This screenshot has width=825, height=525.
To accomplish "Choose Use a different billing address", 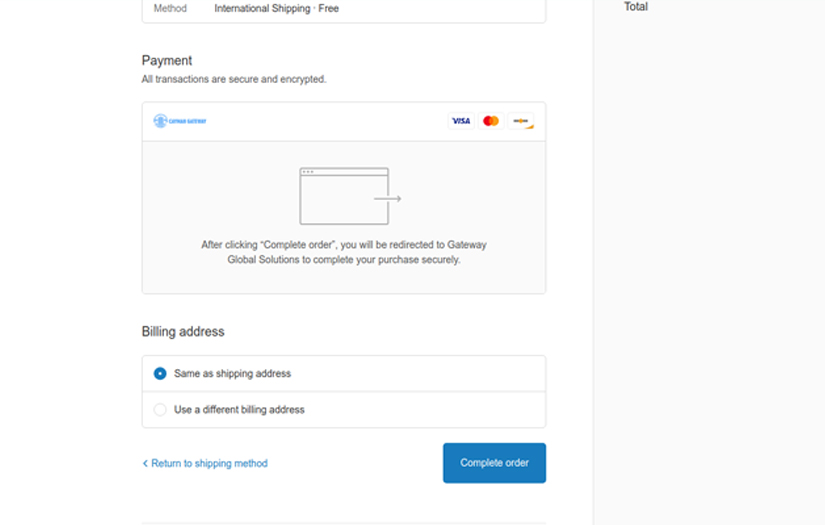I will 160,410.
